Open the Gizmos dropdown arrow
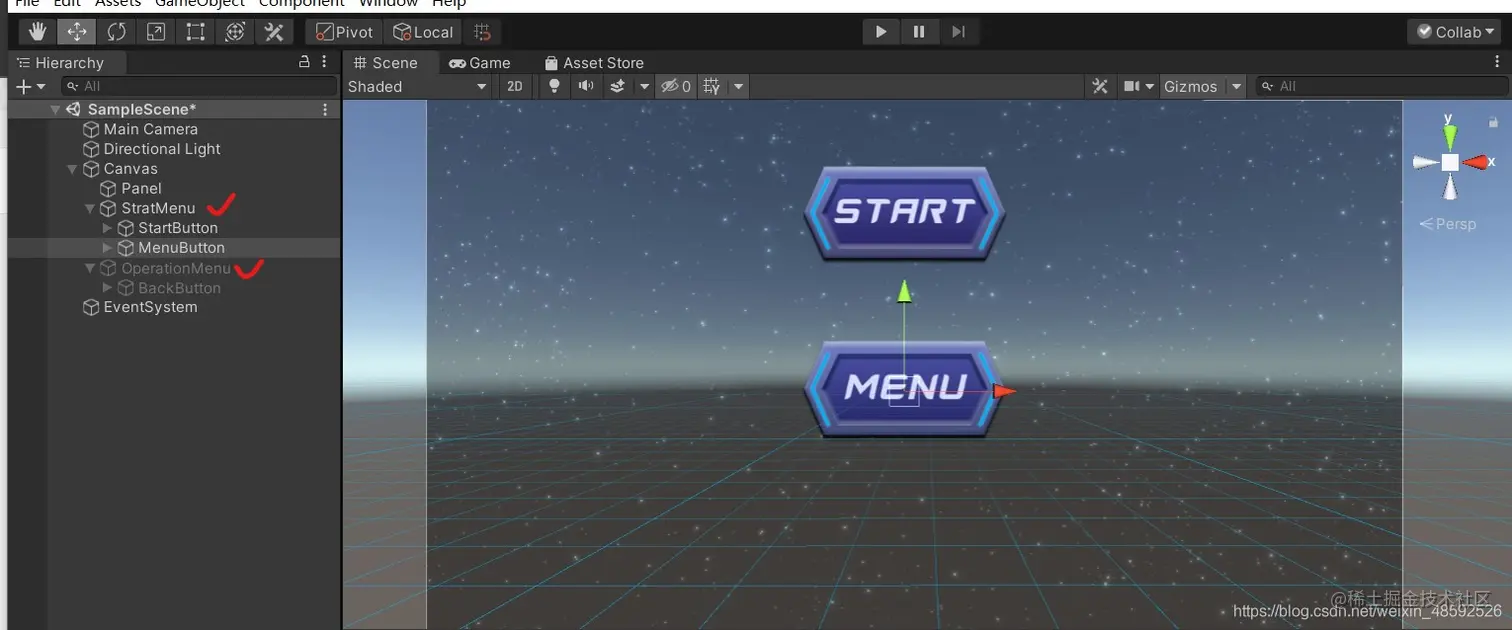This screenshot has width=1512, height=630. [1237, 87]
